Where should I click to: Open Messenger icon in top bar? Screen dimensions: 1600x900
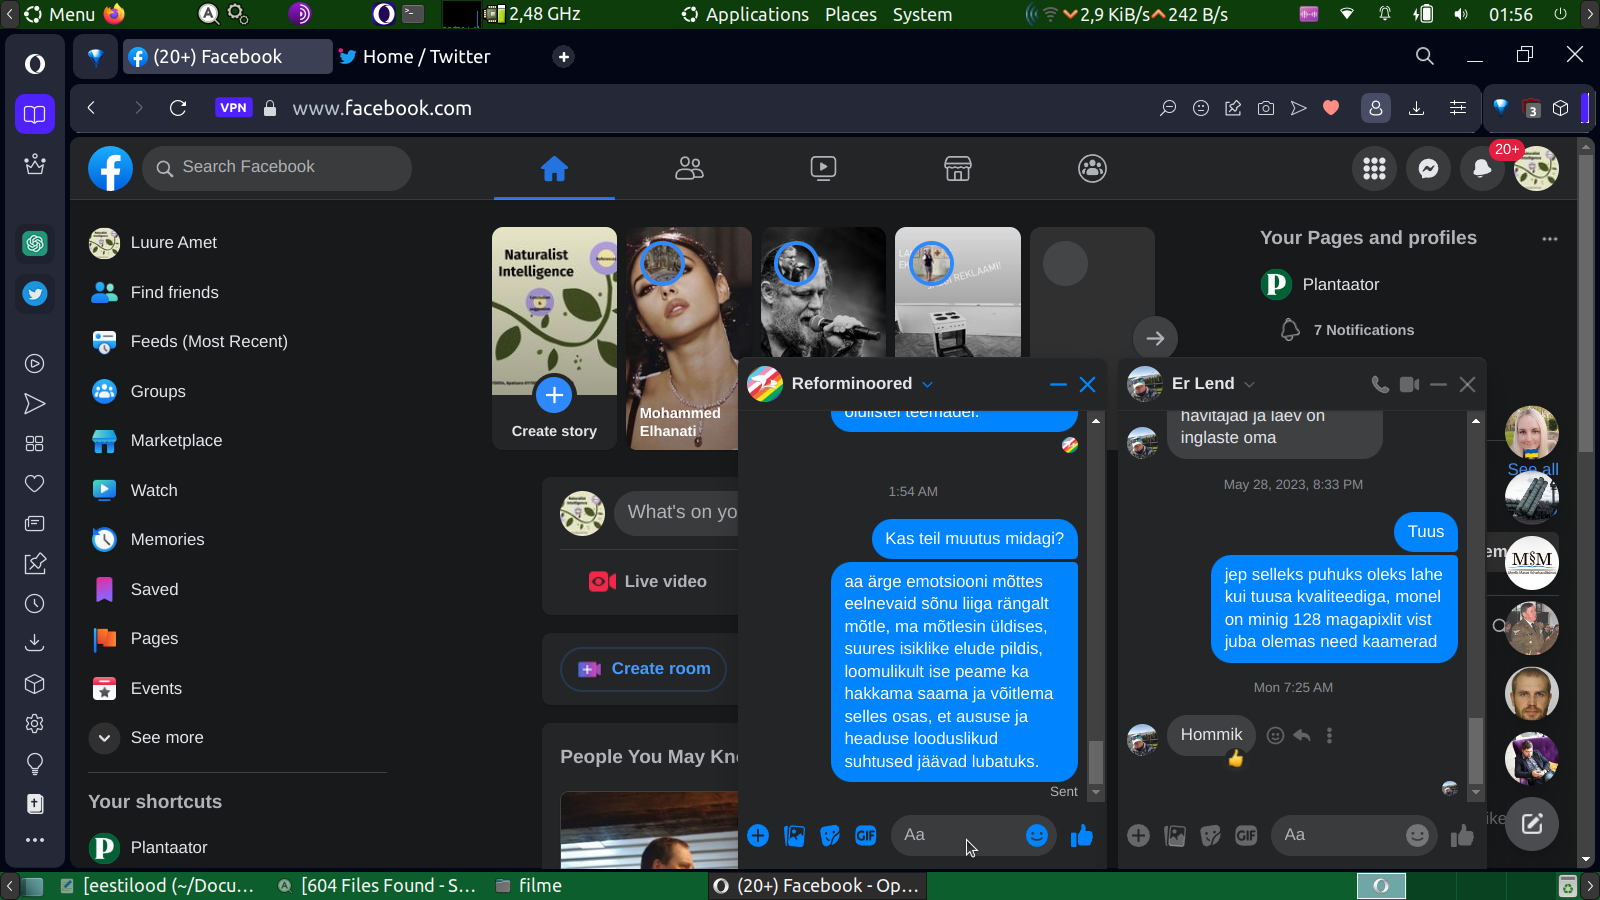1428,169
